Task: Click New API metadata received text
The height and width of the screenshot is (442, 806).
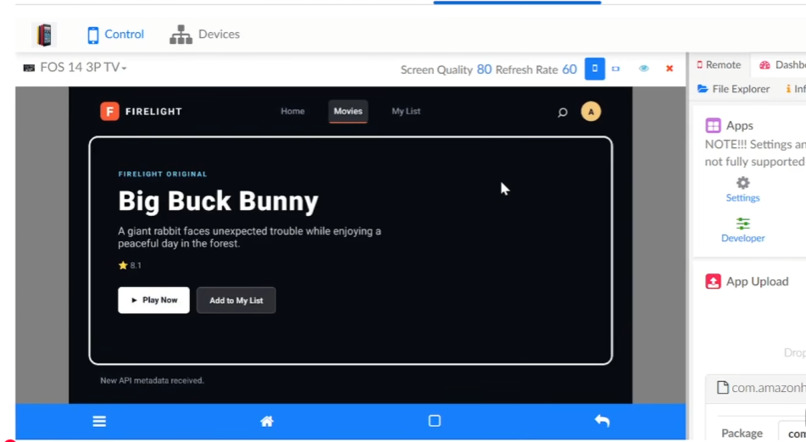Action: click(152, 380)
